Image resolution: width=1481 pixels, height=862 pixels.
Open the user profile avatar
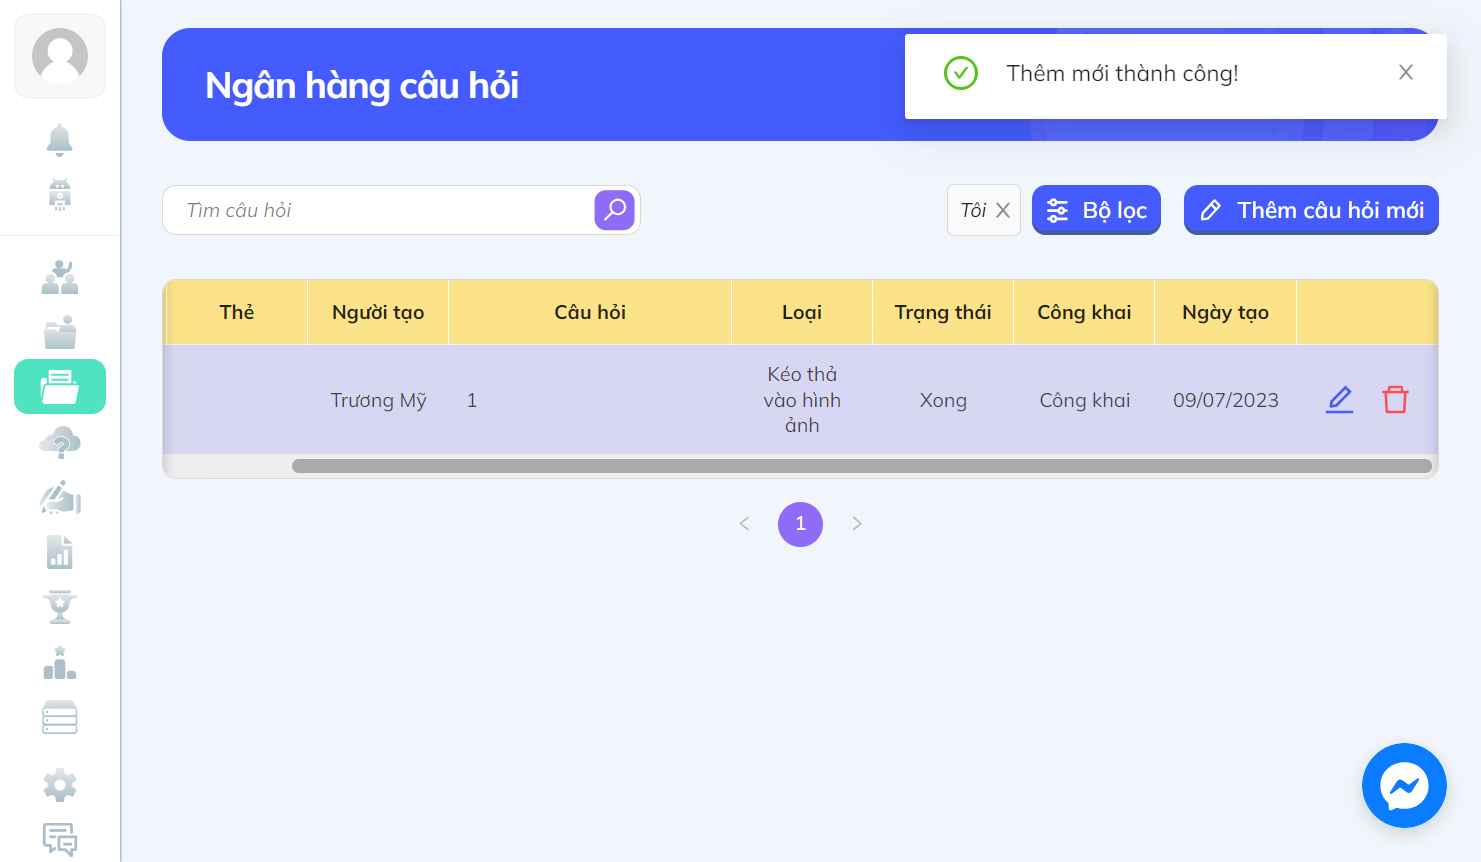pos(60,56)
